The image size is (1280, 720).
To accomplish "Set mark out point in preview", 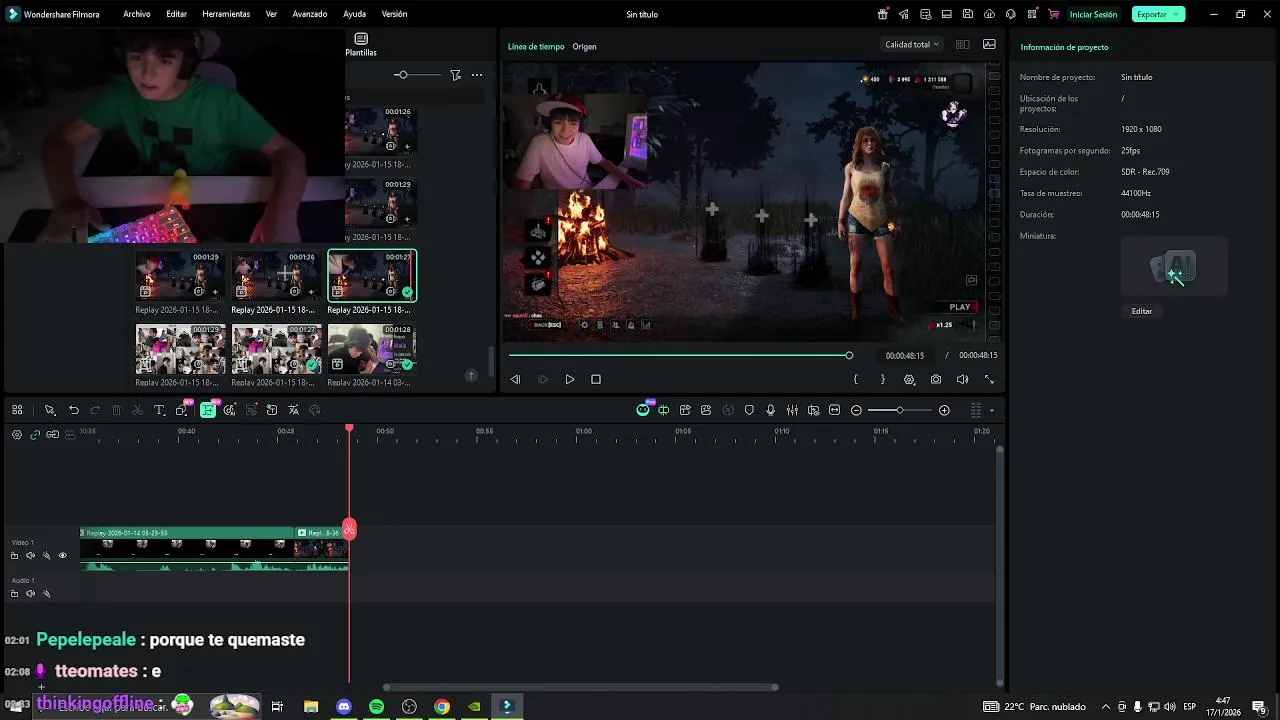I will (882, 379).
